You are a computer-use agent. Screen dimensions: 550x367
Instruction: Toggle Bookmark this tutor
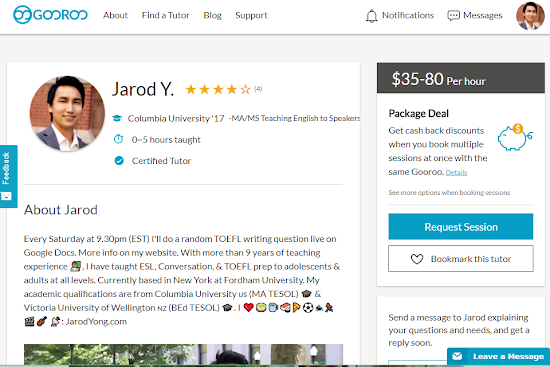click(x=461, y=259)
